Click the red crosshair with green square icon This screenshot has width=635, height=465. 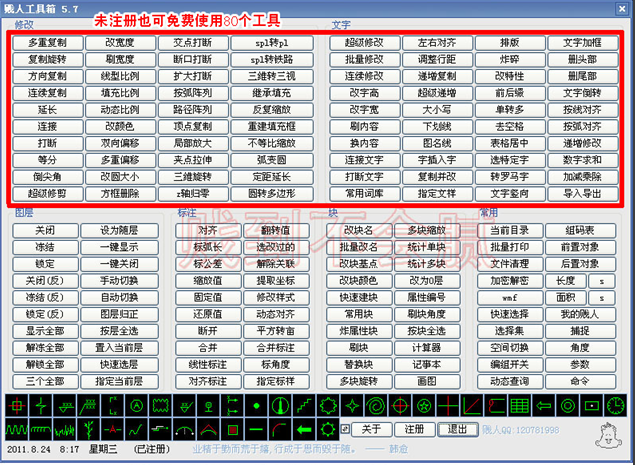(17, 405)
